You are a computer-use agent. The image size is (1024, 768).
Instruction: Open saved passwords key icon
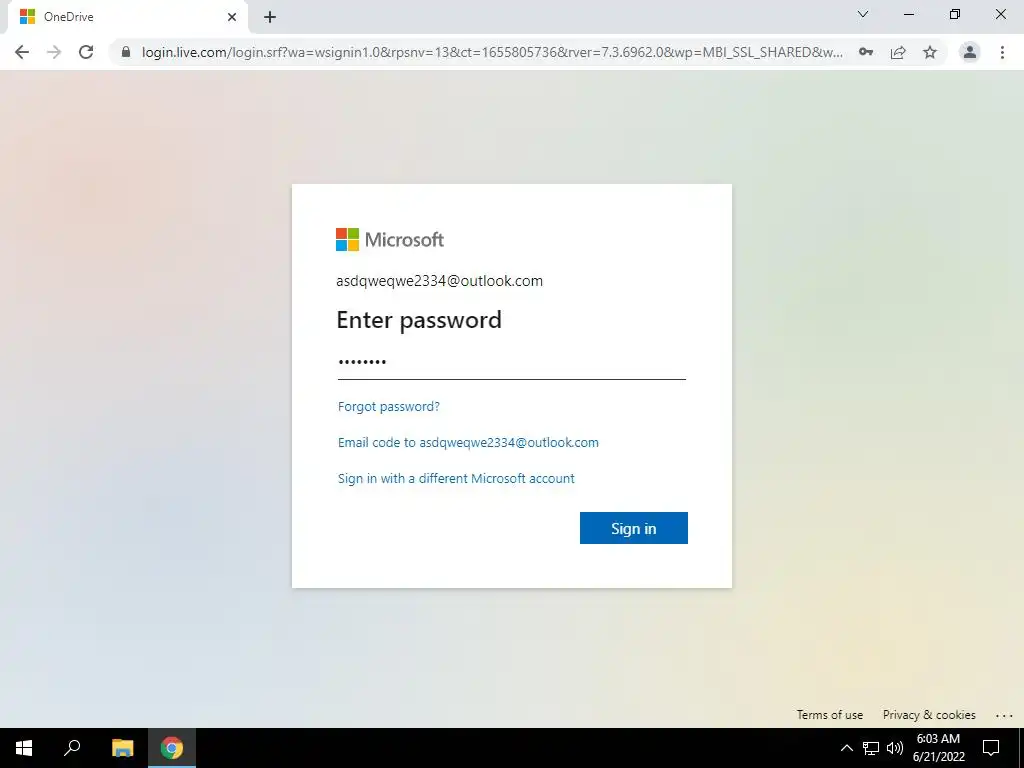(x=866, y=52)
